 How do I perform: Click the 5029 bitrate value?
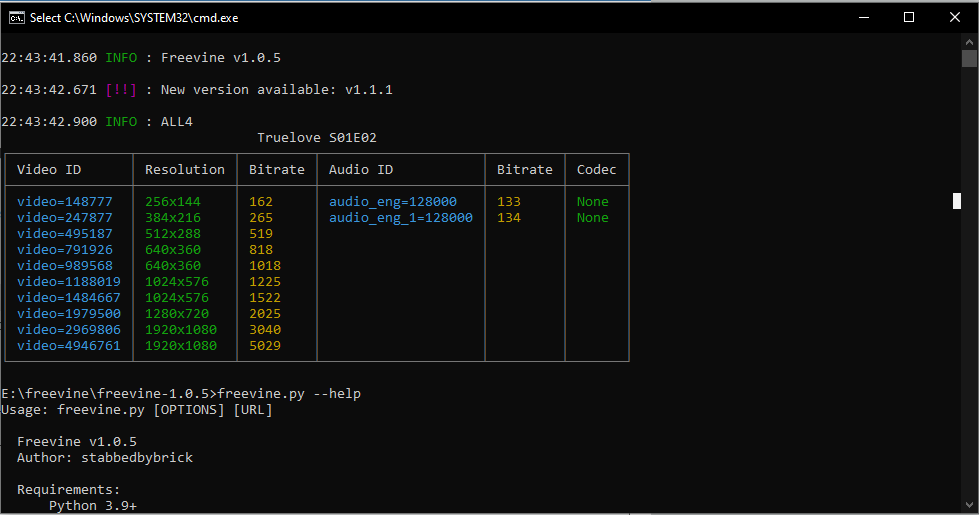pyautogui.click(x=265, y=346)
